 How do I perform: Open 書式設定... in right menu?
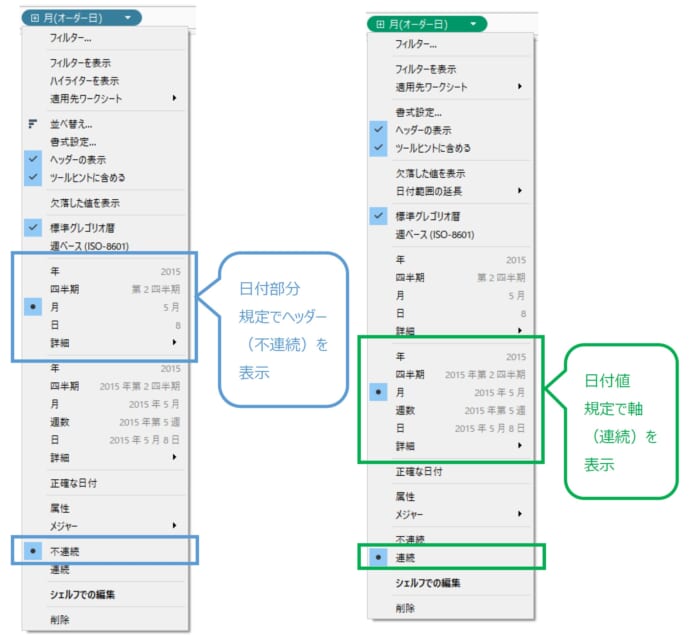(x=450, y=113)
